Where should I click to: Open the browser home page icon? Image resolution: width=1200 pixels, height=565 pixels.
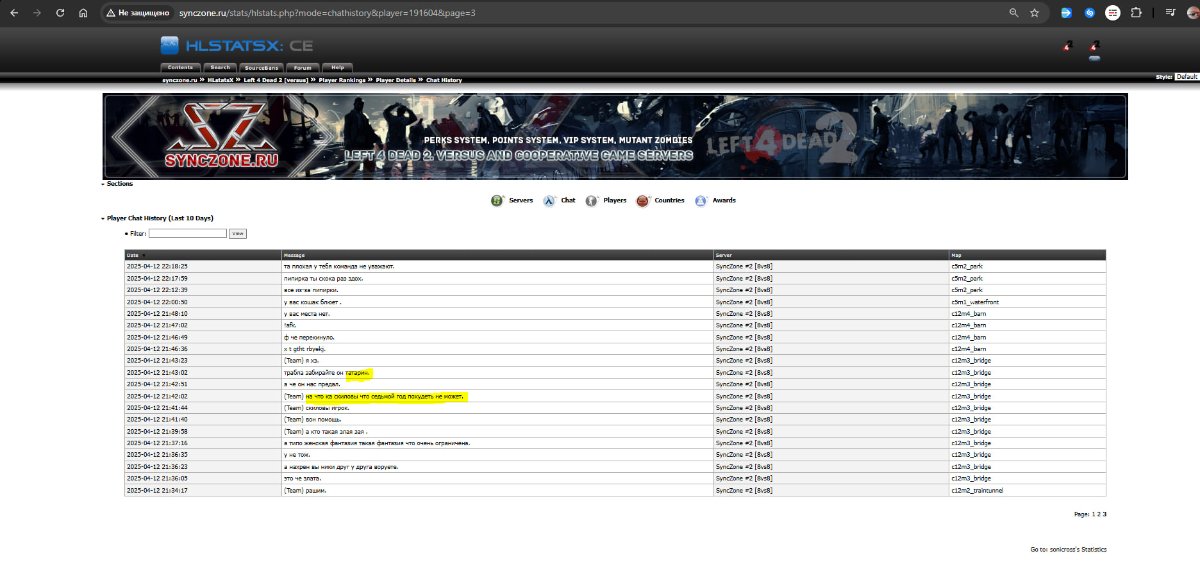83,13
